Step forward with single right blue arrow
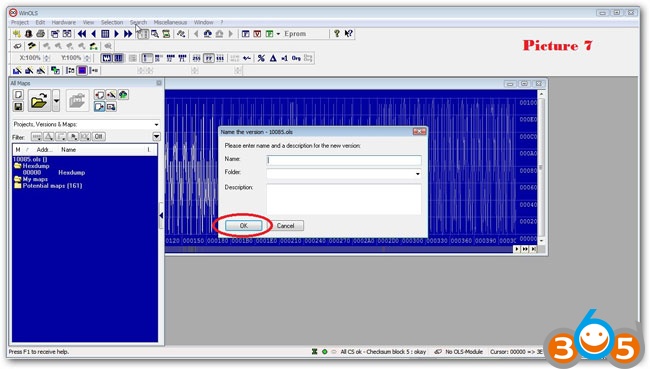The image size is (650, 369). [116, 34]
